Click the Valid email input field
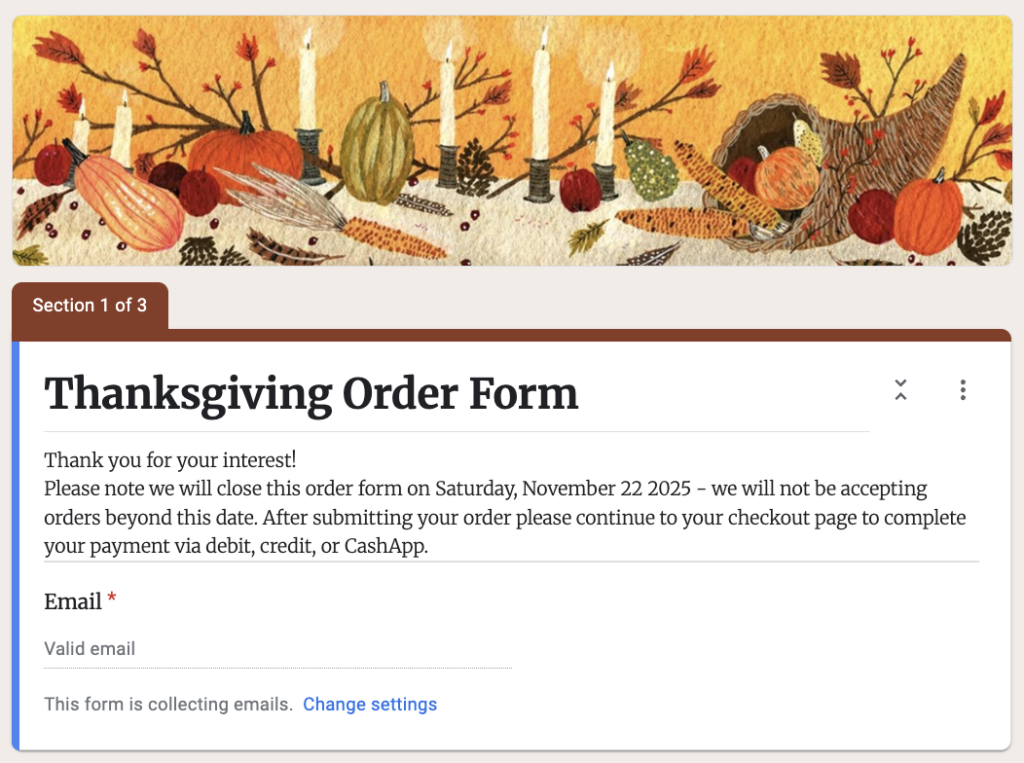The image size is (1024, 763). click(x=200, y=648)
